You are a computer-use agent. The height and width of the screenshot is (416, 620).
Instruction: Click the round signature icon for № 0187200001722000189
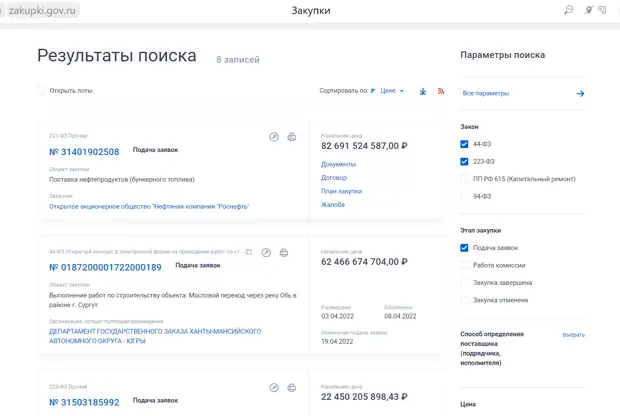pos(266,252)
